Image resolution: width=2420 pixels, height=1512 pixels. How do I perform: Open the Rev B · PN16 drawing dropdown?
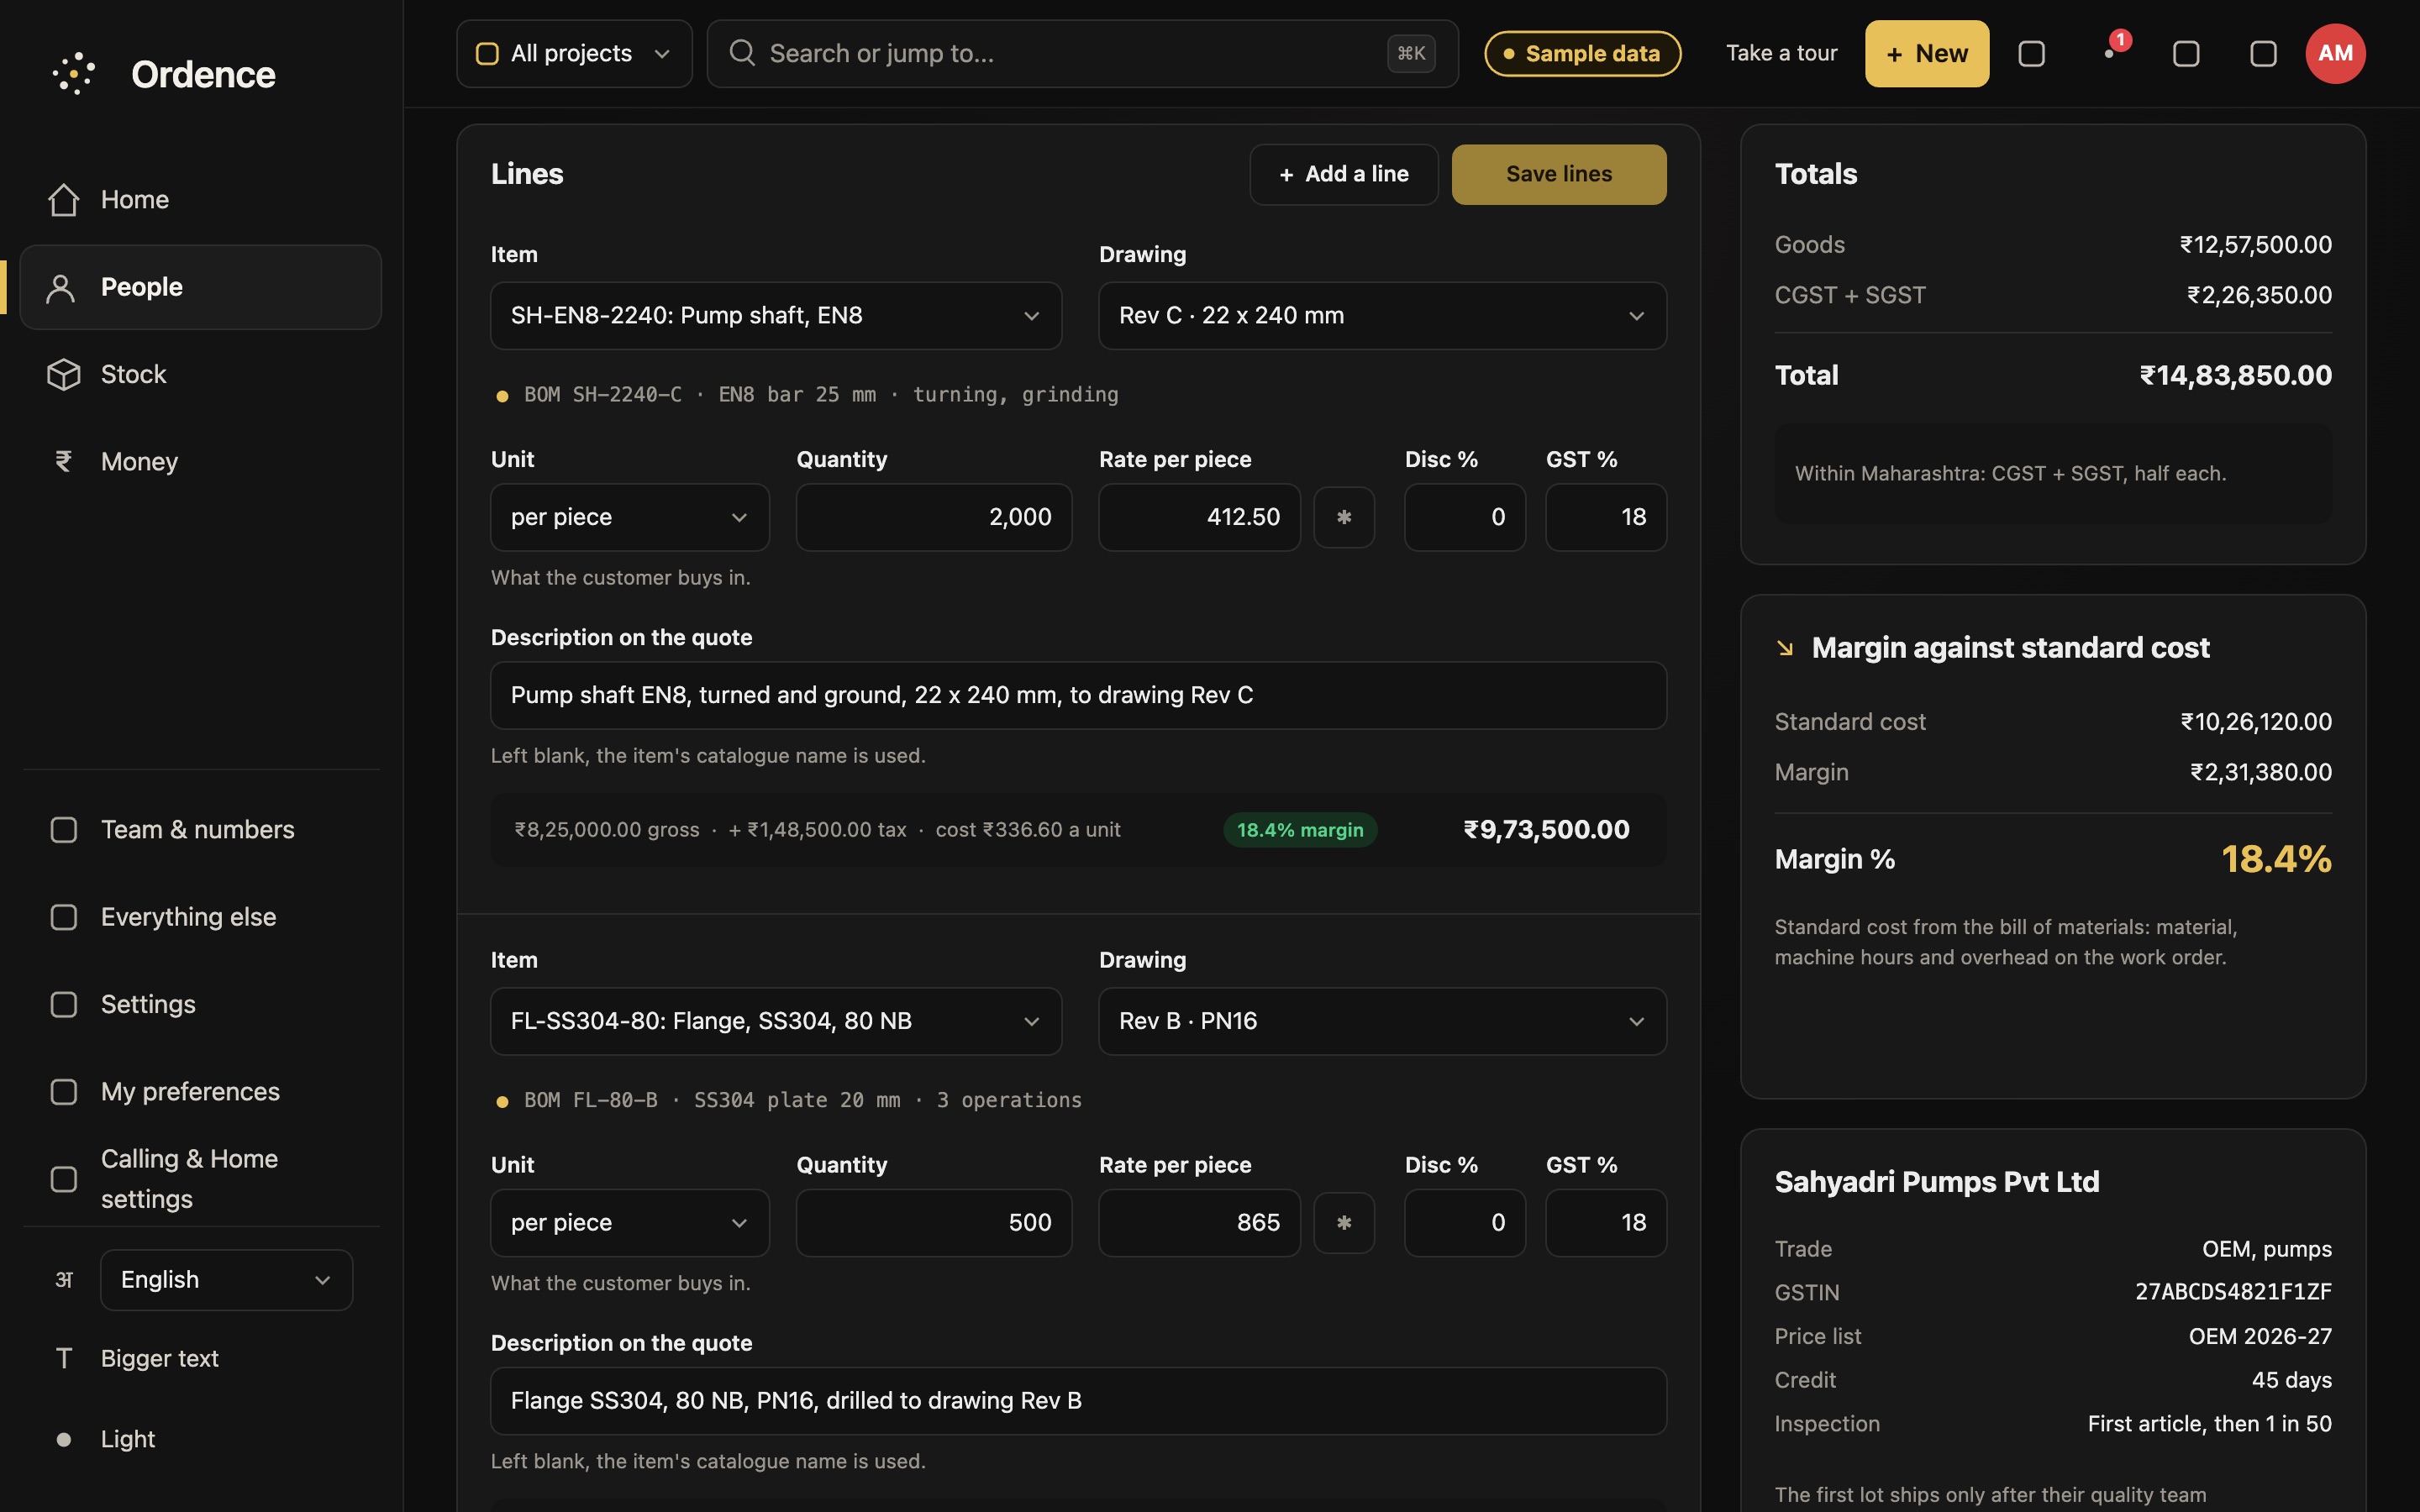[1382, 1021]
